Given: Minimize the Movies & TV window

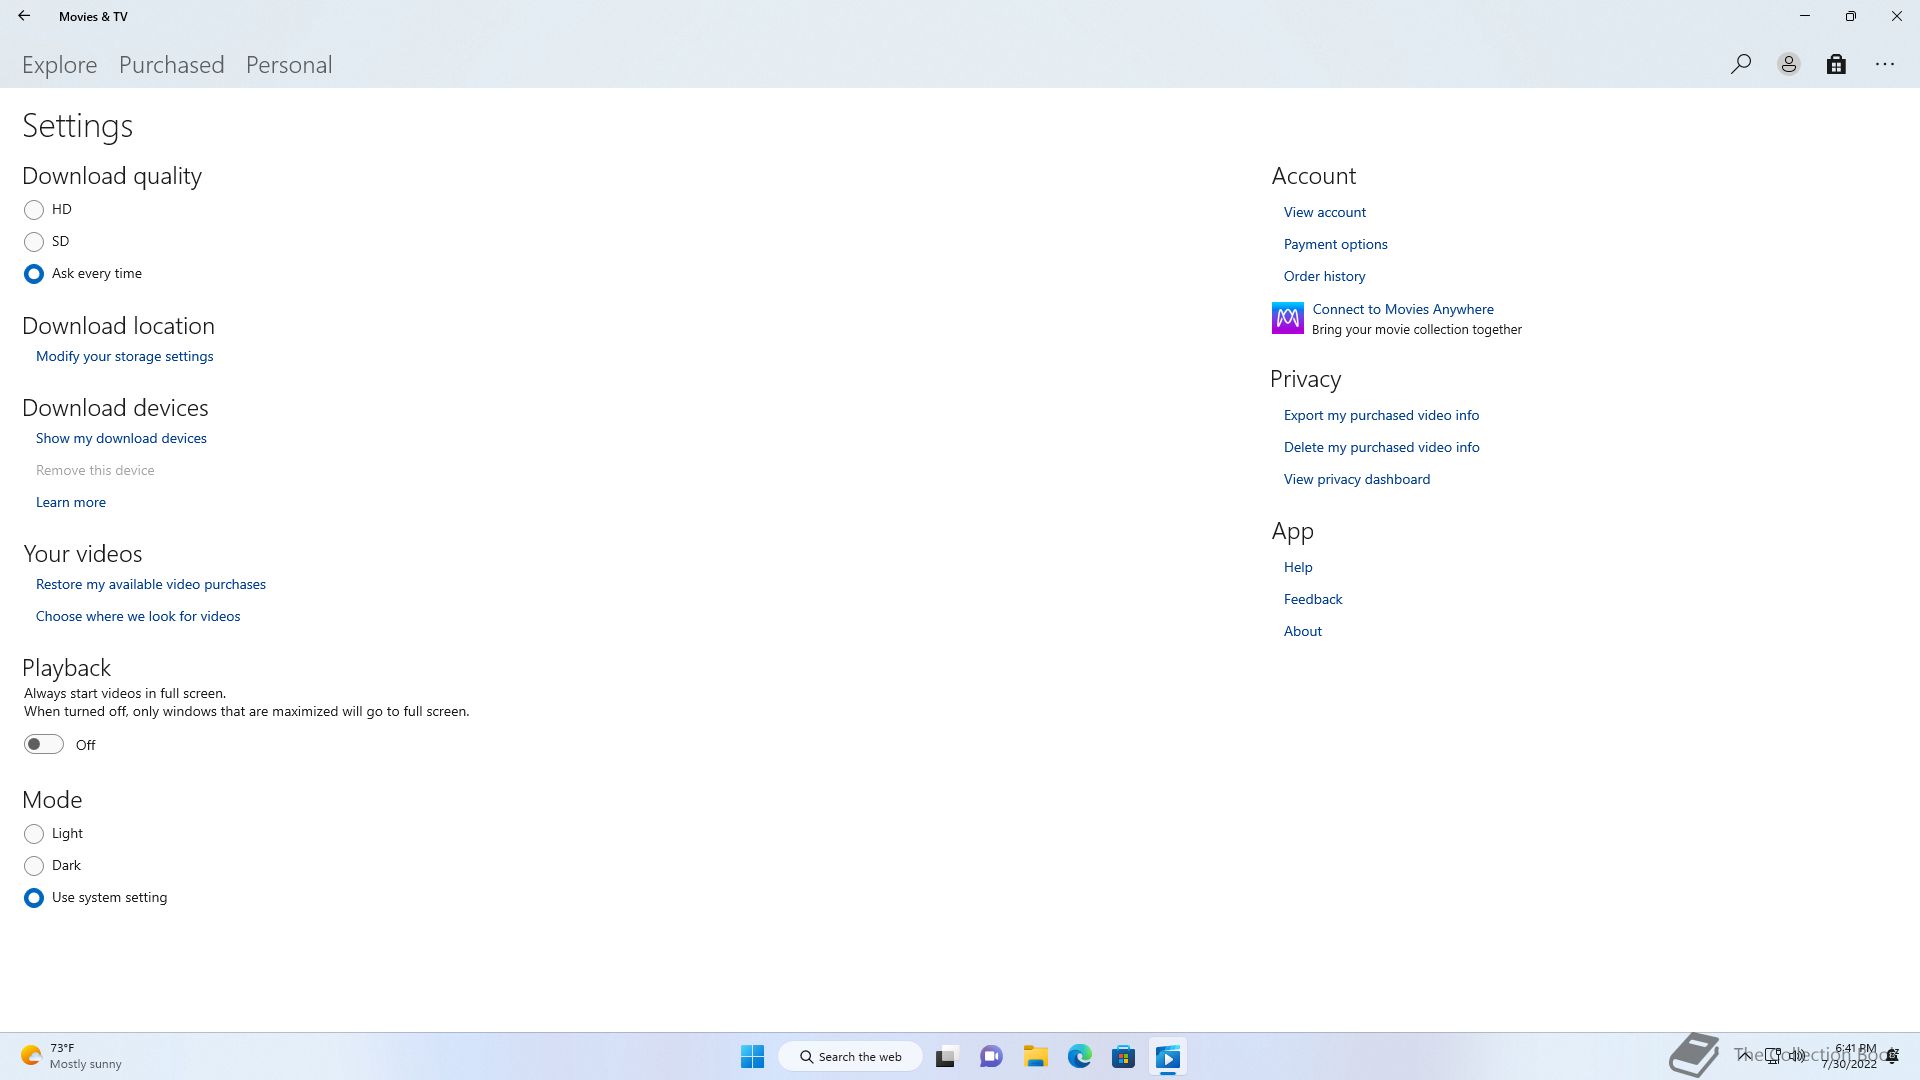Looking at the screenshot, I should click(1805, 16).
